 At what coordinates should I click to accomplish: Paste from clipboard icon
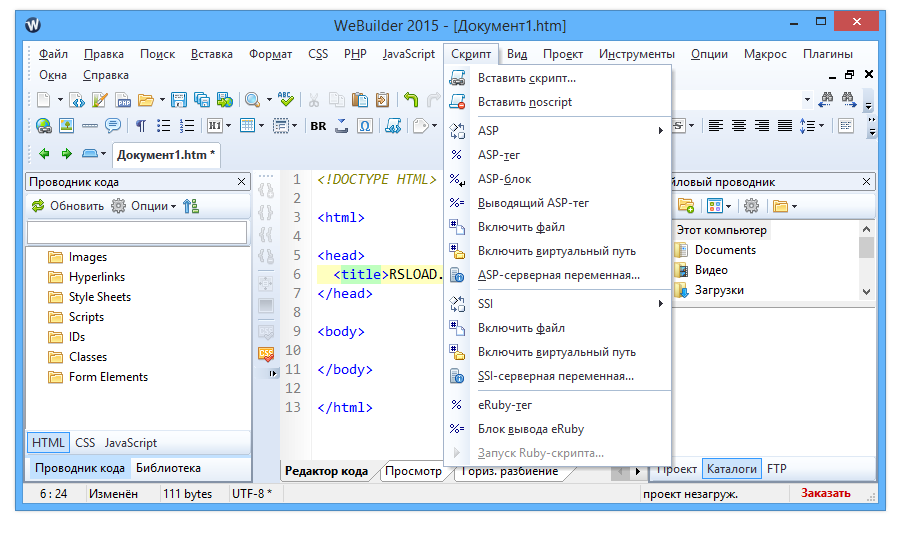point(359,100)
